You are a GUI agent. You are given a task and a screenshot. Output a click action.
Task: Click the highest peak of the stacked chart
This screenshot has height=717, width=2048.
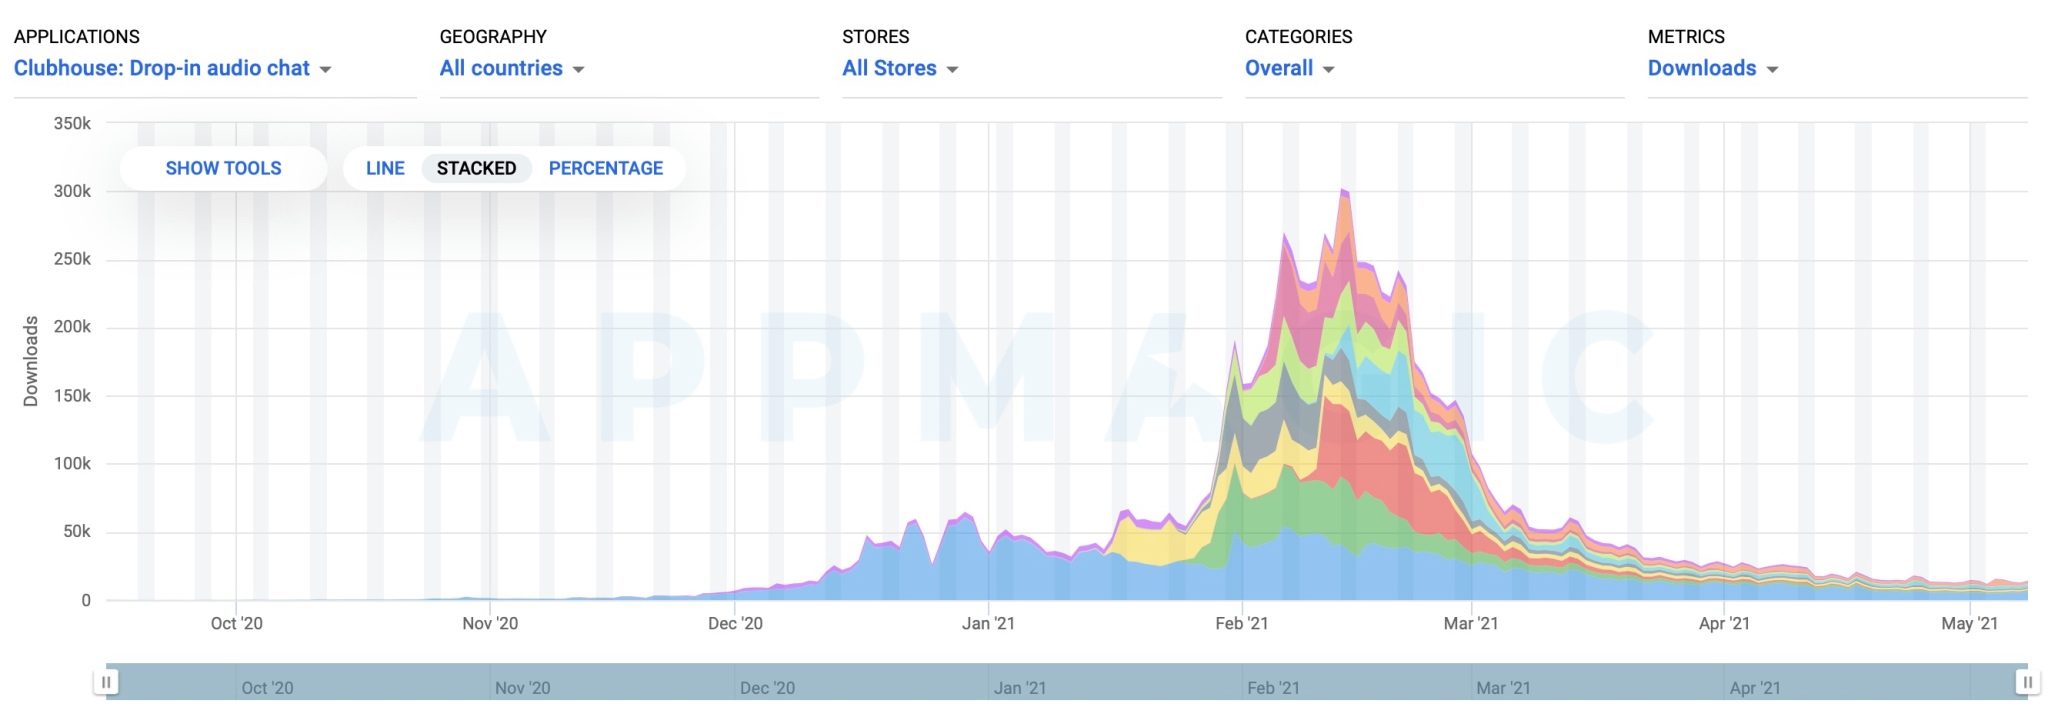(x=1344, y=192)
